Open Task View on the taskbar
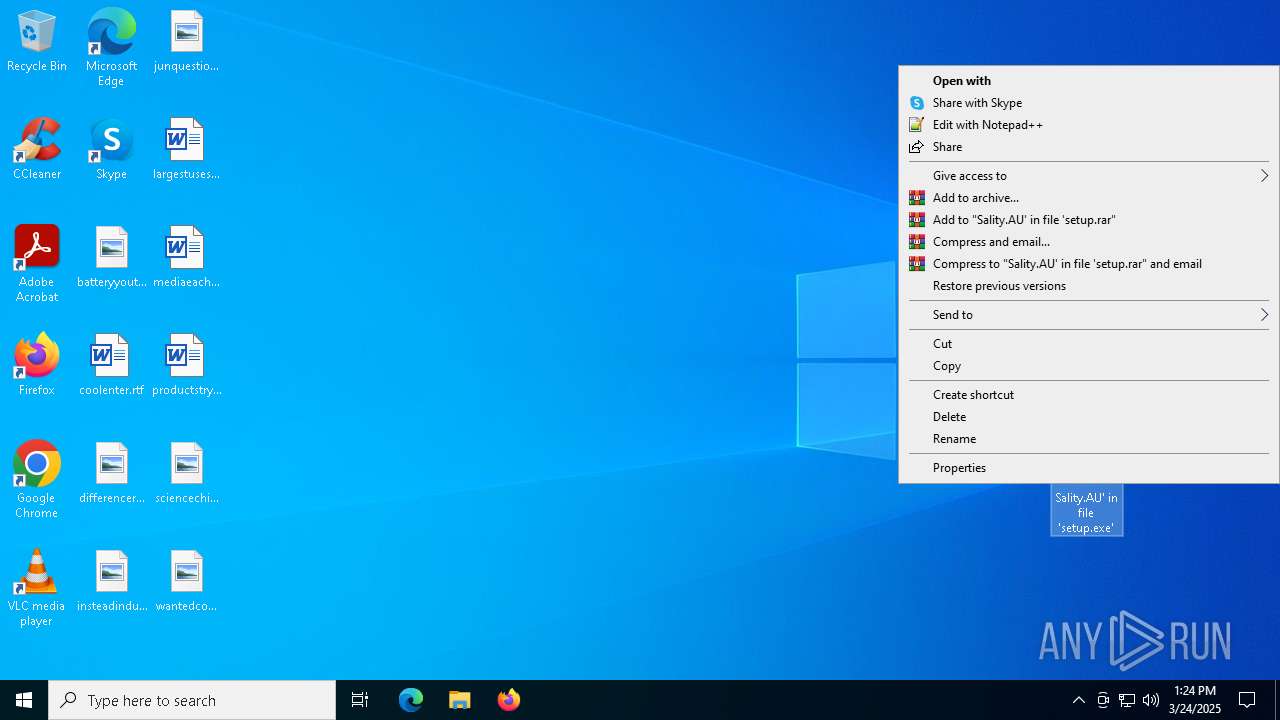Viewport: 1280px width, 720px height. pos(360,700)
